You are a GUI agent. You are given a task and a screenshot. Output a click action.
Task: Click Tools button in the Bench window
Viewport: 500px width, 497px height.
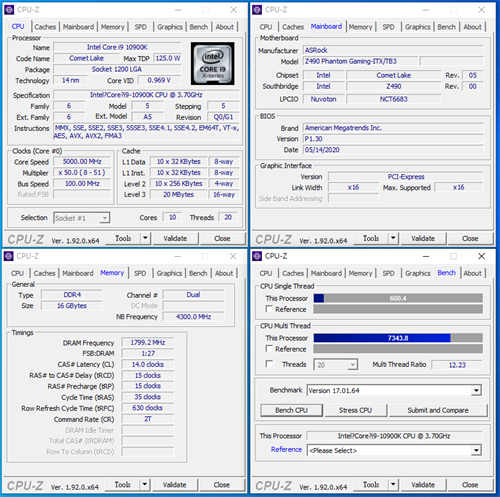[371, 484]
